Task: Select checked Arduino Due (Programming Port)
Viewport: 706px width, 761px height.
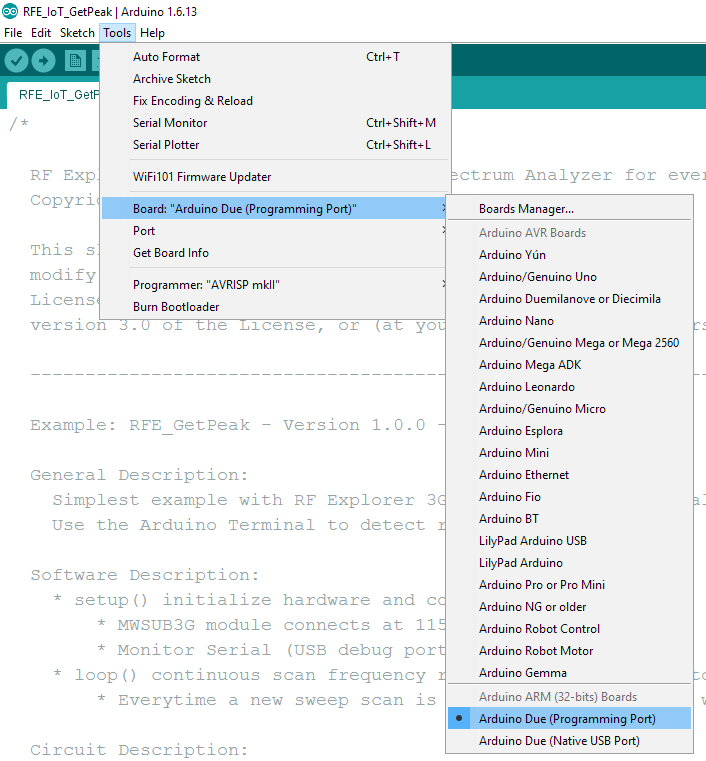Action: 570,719
